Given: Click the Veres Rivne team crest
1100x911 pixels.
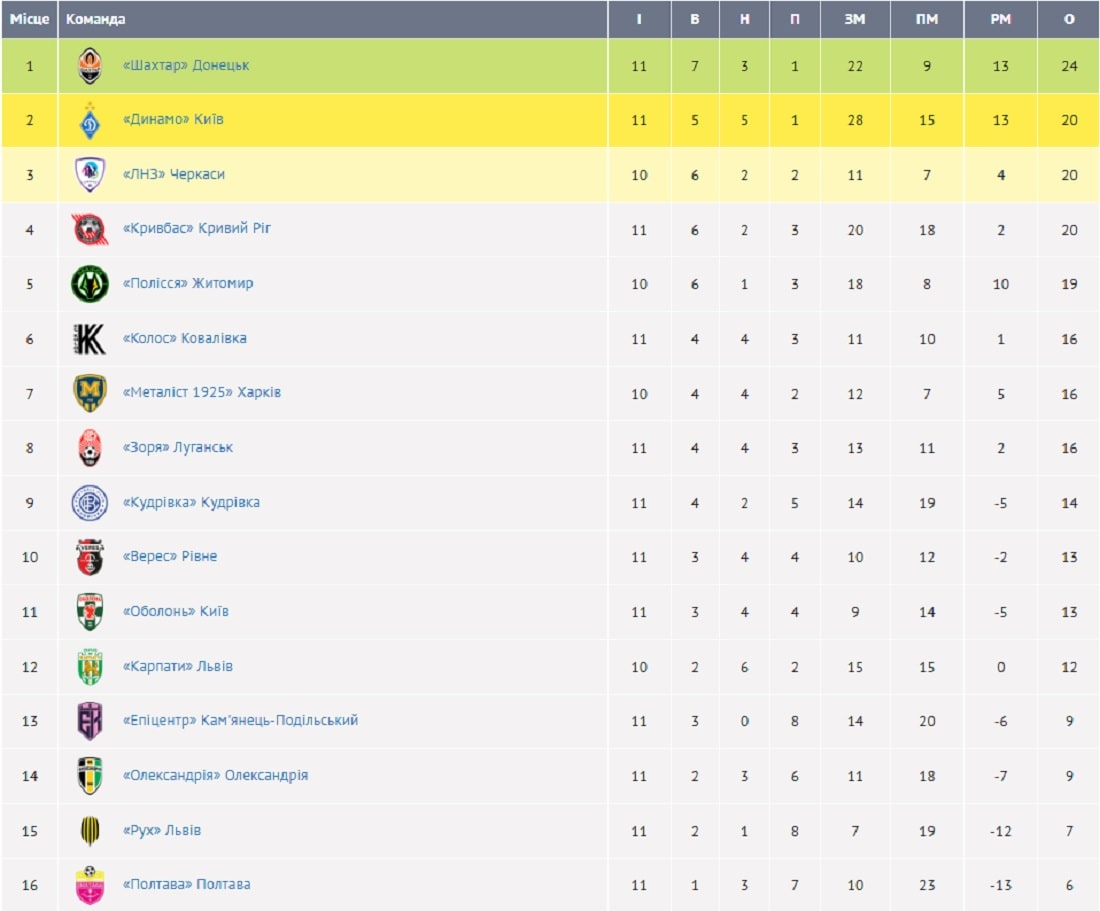Looking at the screenshot, I should (x=90, y=557).
